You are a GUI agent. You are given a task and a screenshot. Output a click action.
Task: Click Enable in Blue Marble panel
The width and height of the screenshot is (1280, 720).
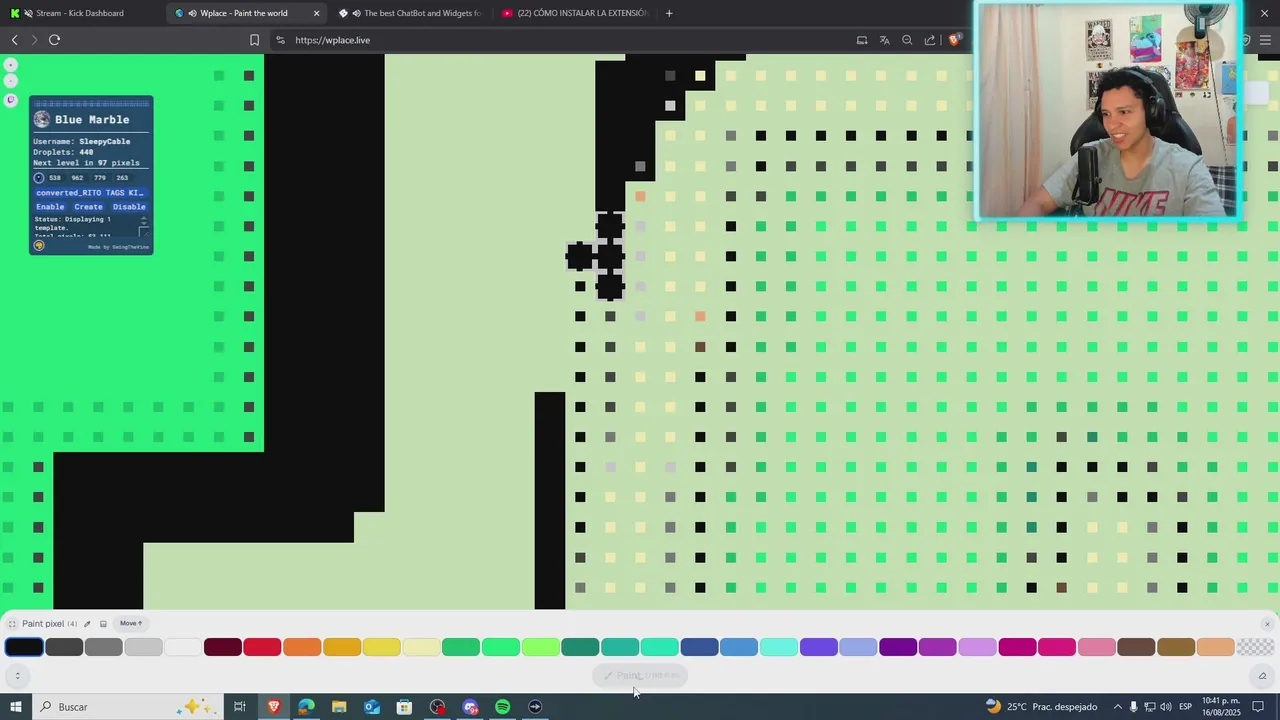click(50, 207)
